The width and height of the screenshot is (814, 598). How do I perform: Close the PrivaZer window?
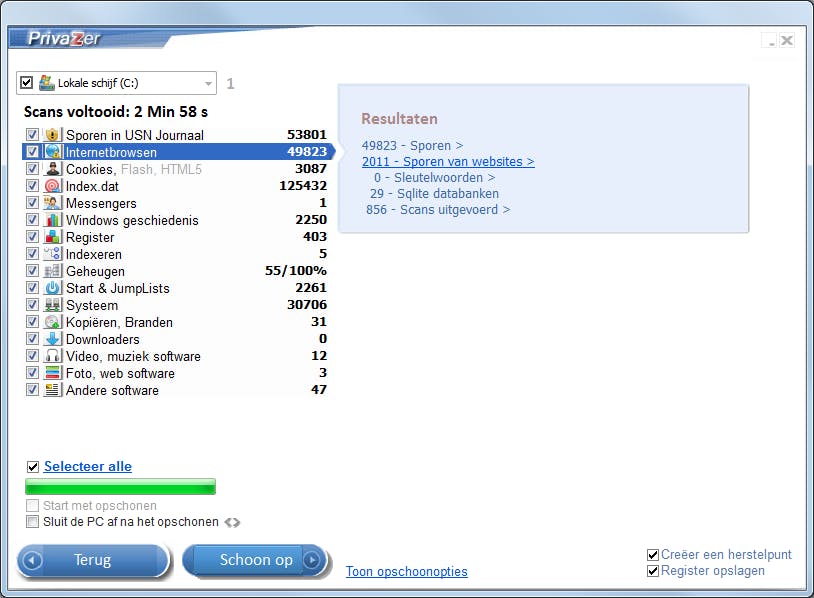[x=787, y=40]
